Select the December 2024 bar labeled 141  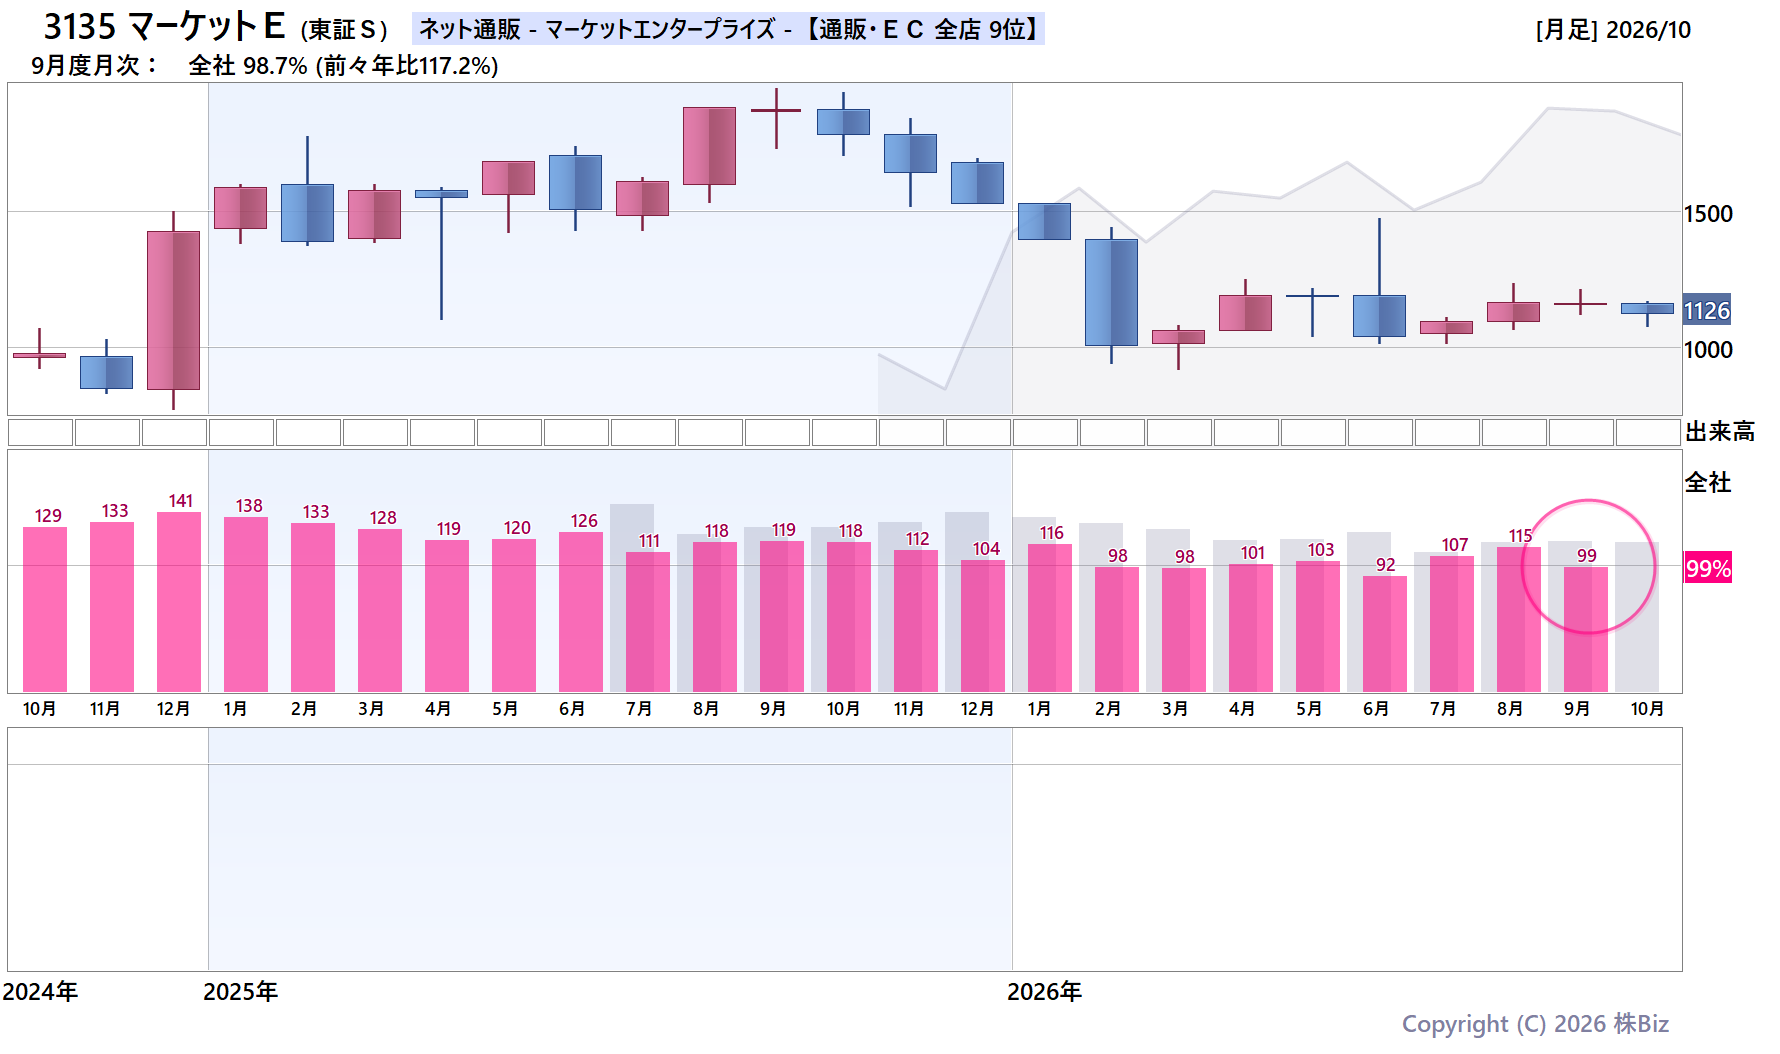[x=179, y=602]
